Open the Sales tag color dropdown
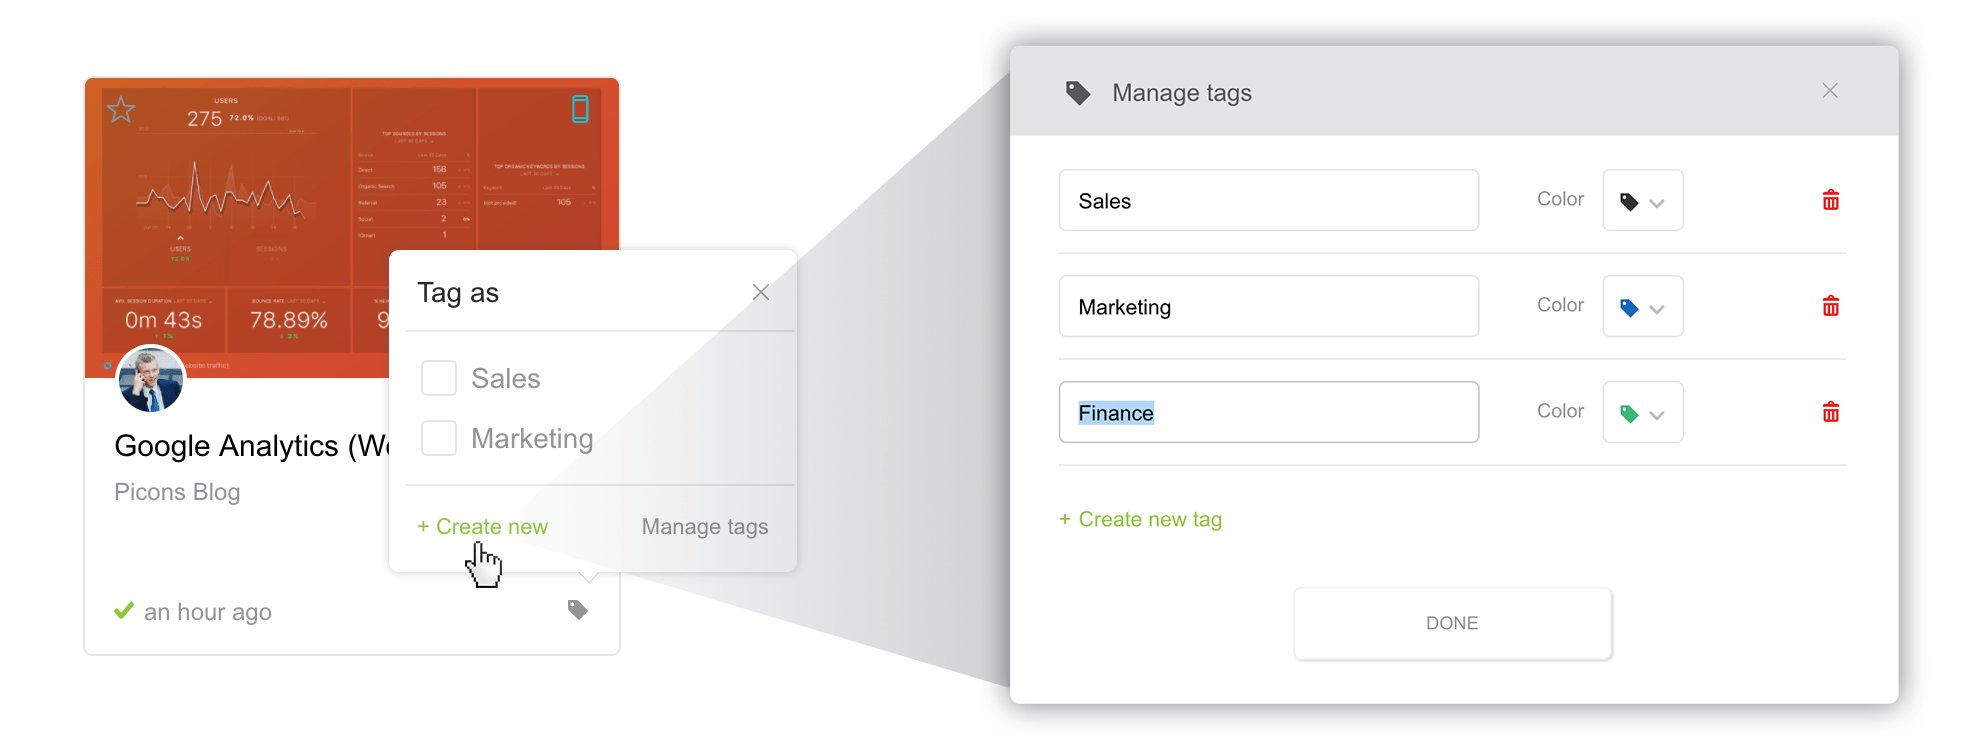 (x=1642, y=201)
